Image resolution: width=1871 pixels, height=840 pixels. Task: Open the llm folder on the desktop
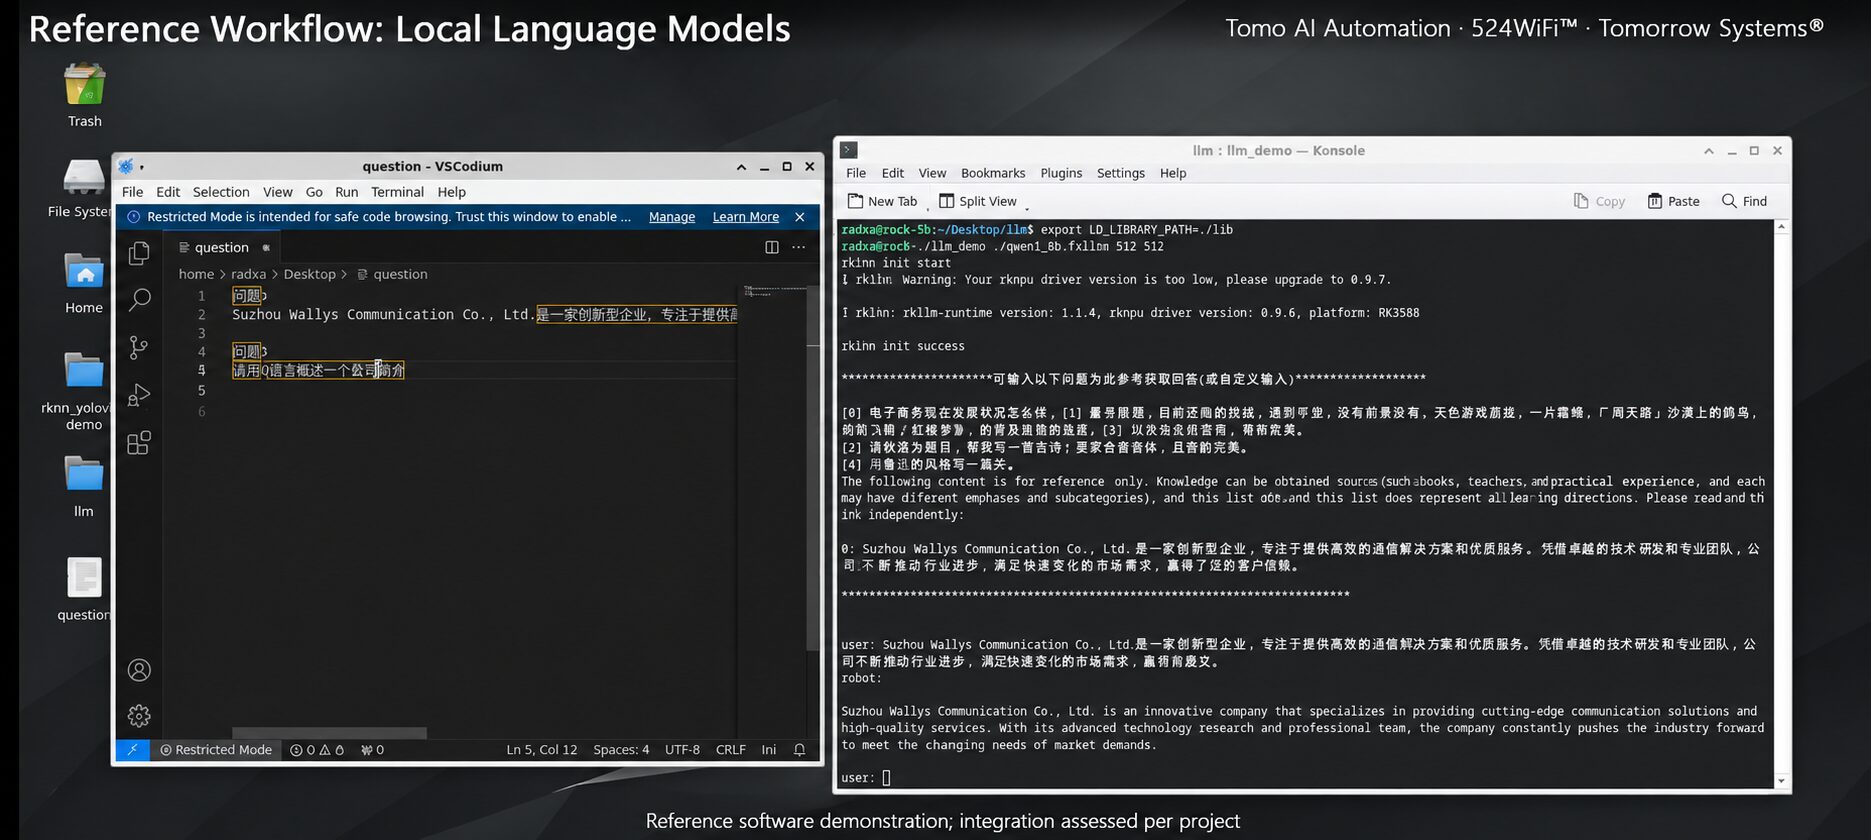(84, 487)
